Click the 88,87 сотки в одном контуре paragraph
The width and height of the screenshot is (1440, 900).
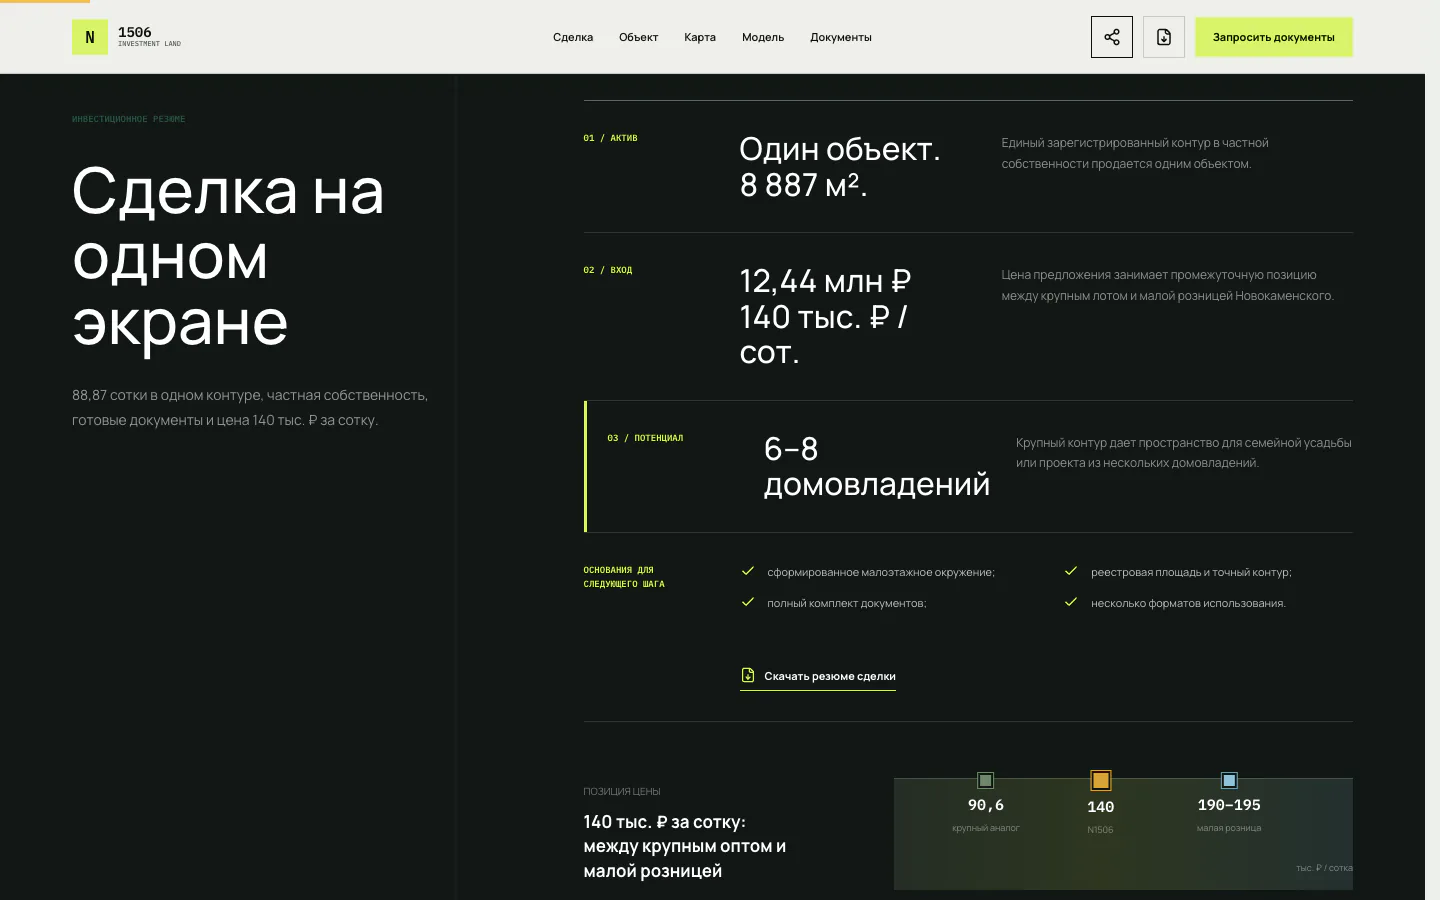click(250, 408)
